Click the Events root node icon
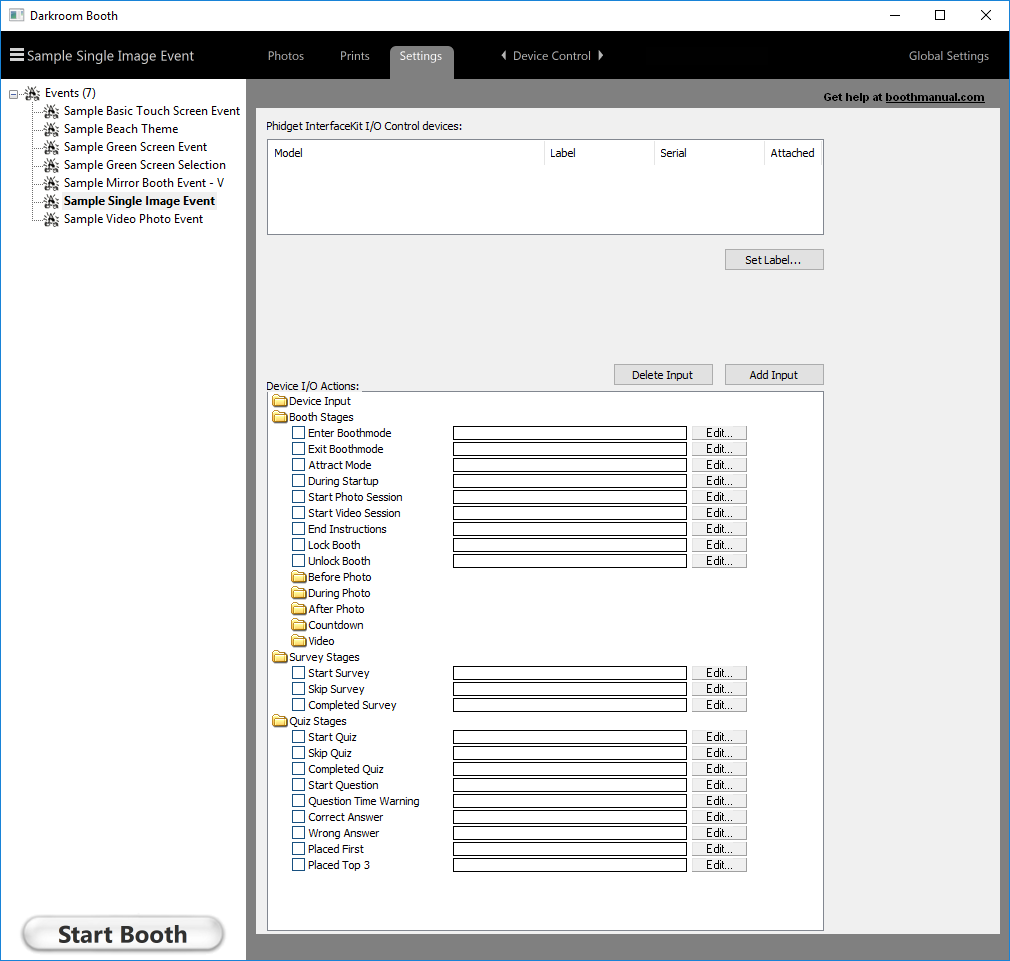 click(x=32, y=93)
